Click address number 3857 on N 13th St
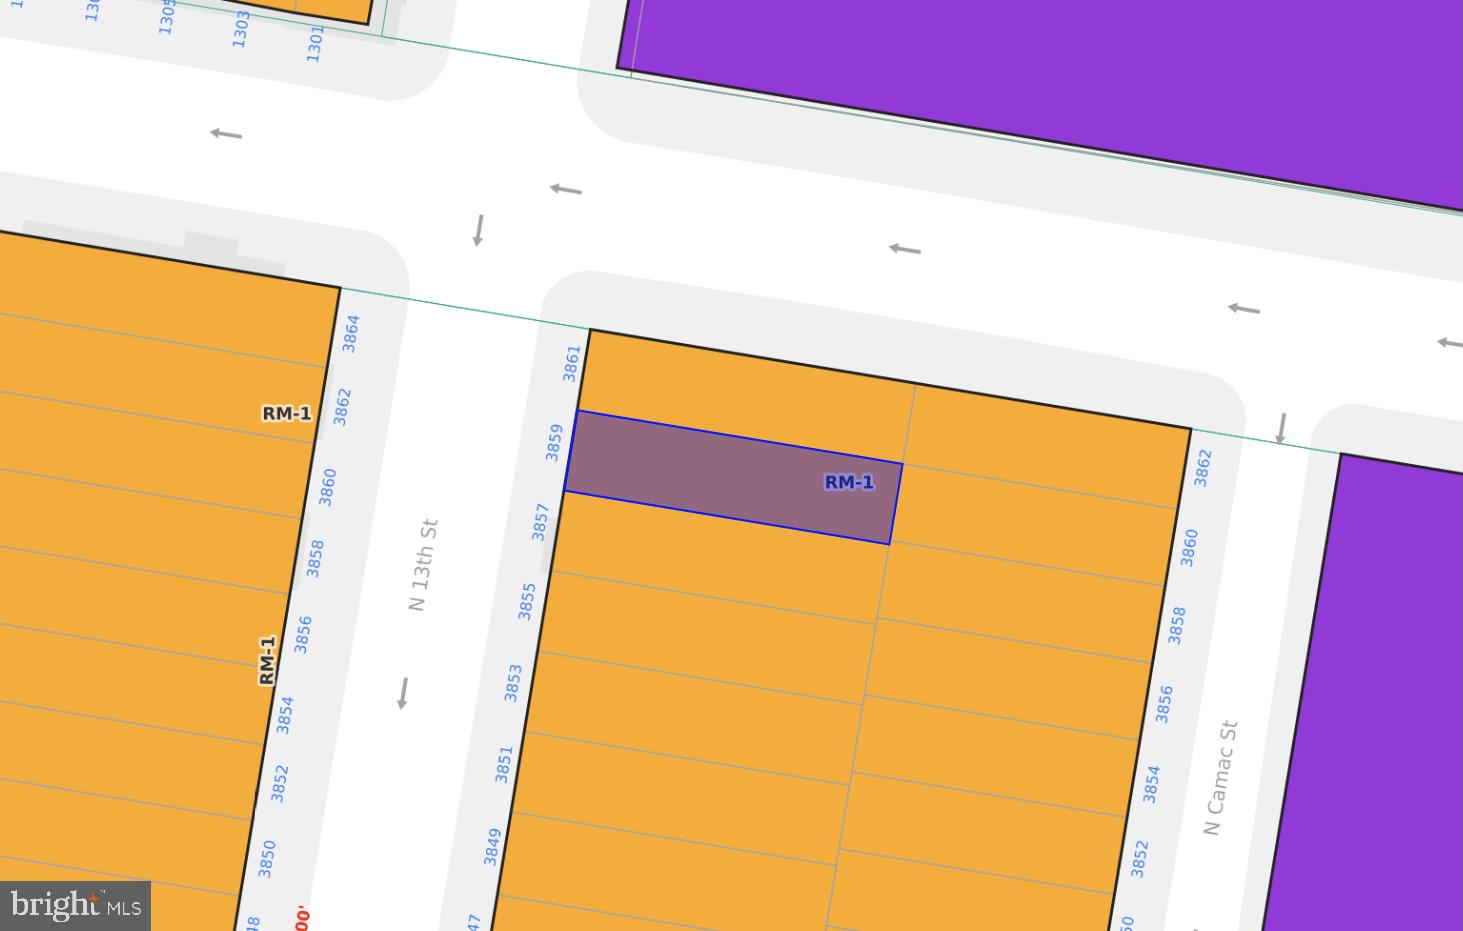Screen dimensions: 1463x931 pyautogui.click(x=541, y=521)
